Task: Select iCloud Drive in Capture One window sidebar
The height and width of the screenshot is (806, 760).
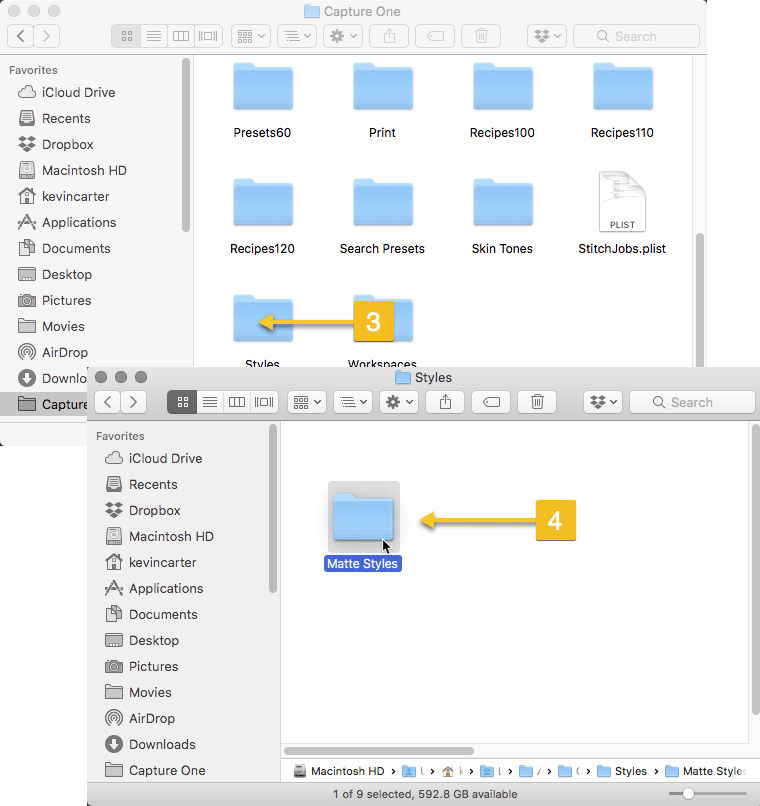Action: click(x=78, y=92)
